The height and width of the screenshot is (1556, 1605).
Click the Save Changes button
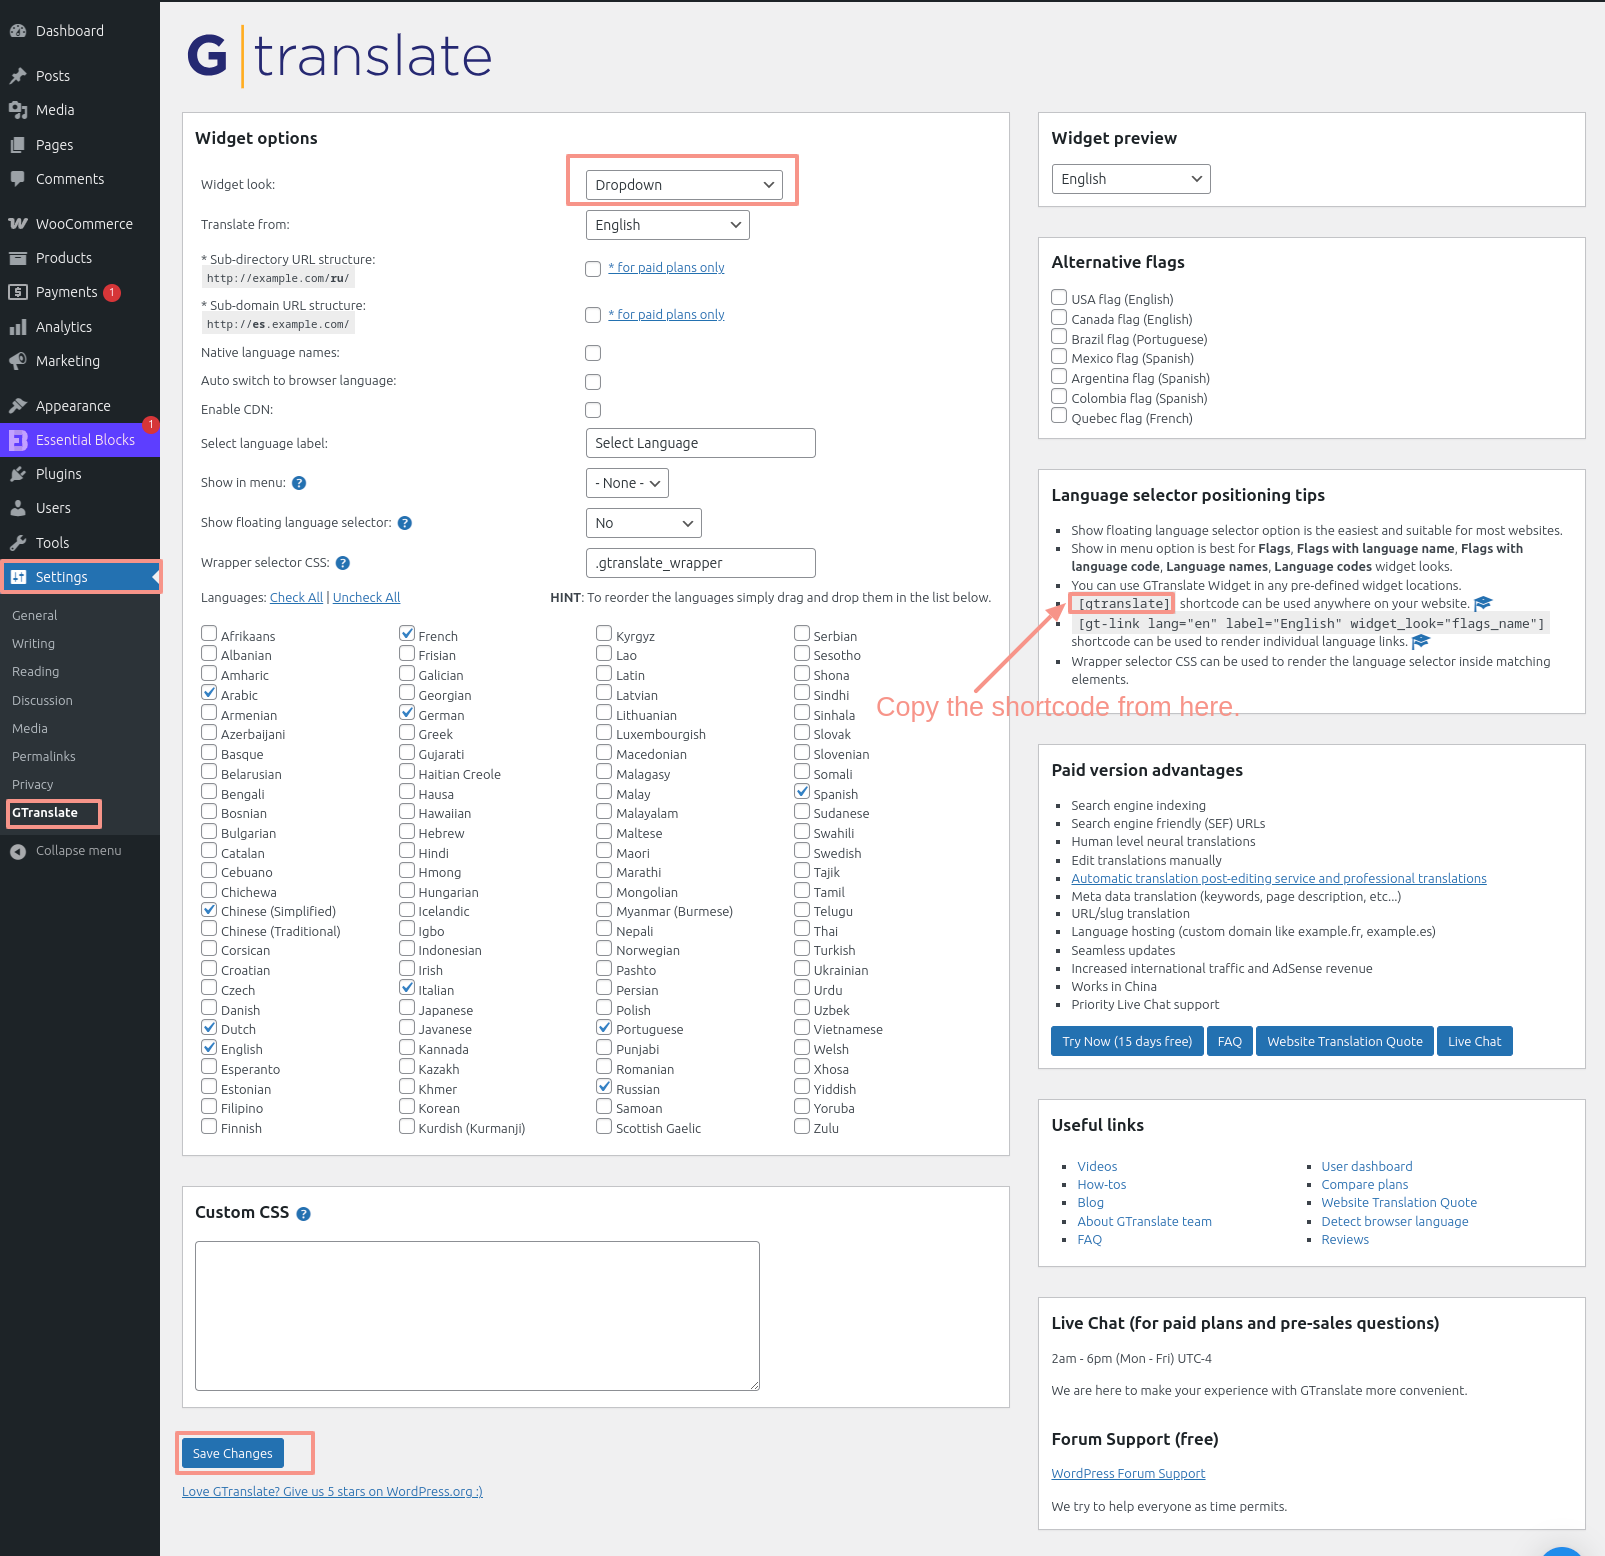click(x=232, y=1453)
